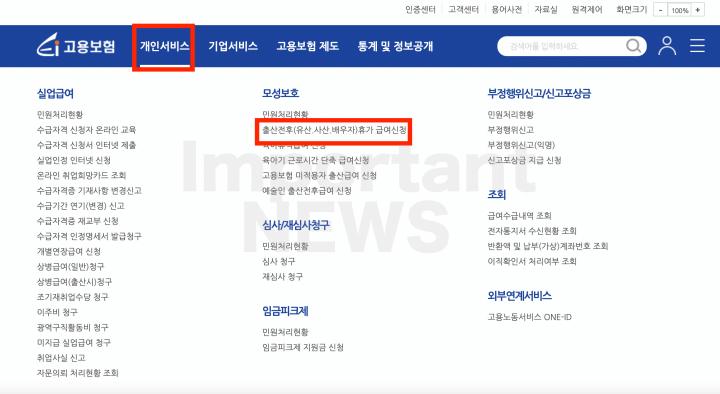Open 수급자격증 기재사항 변경신고

(x=89, y=191)
